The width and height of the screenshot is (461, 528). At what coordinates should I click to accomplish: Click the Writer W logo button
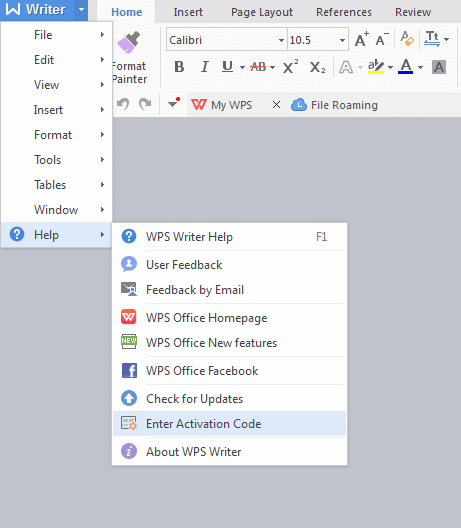[36, 9]
